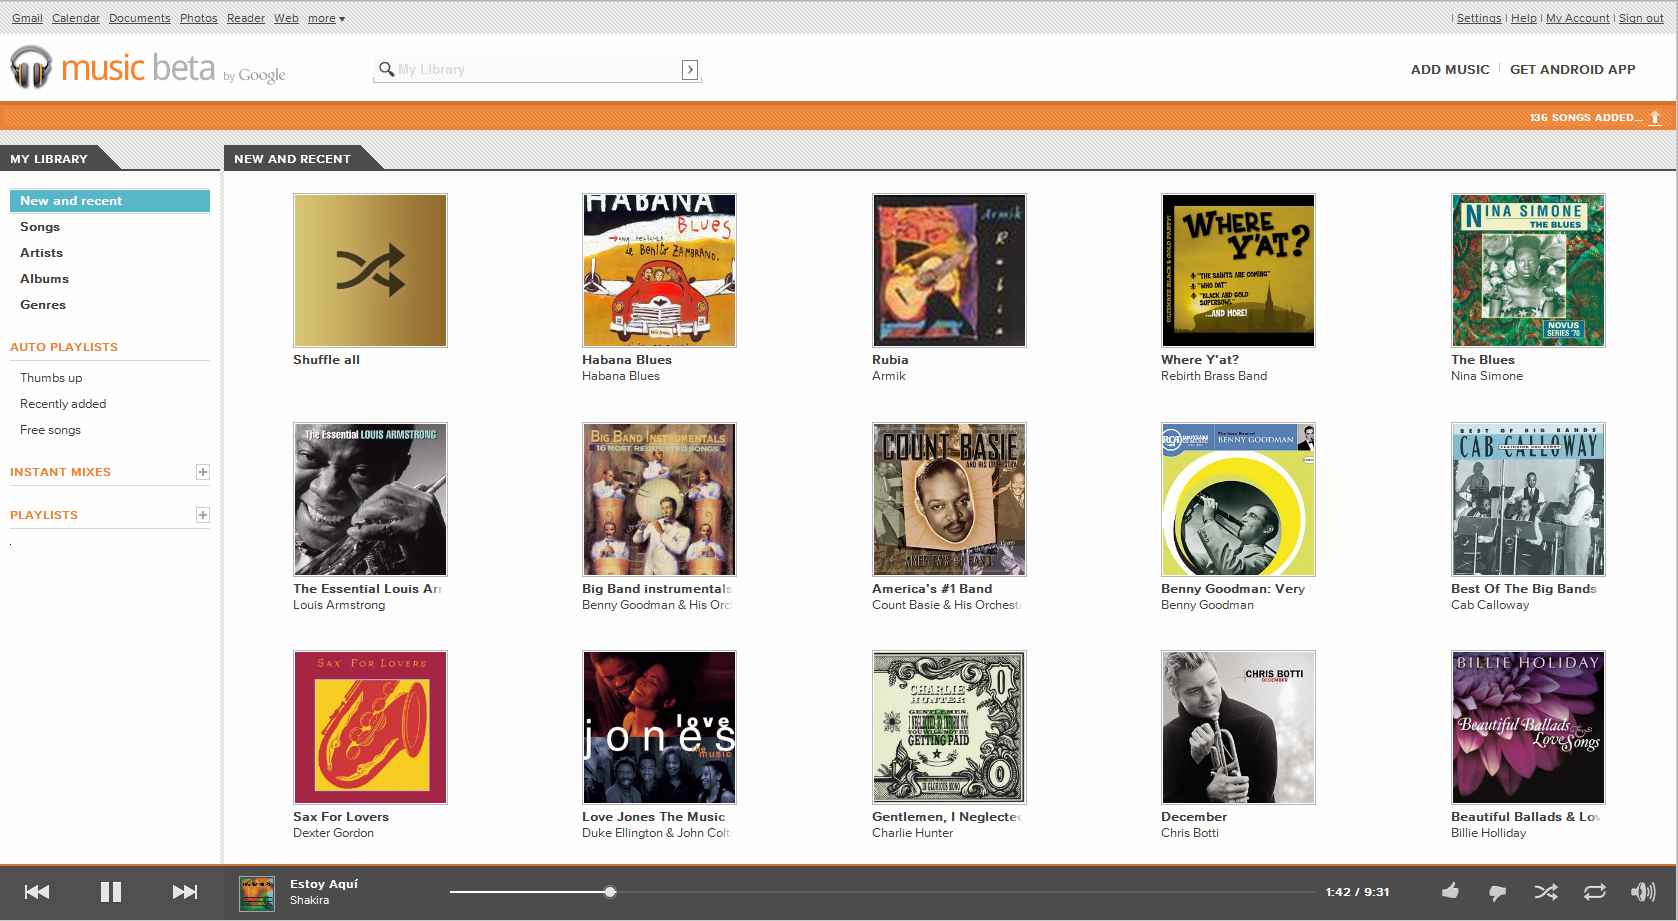Image resolution: width=1678 pixels, height=921 pixels.
Task: Skip to the next track
Action: (185, 892)
